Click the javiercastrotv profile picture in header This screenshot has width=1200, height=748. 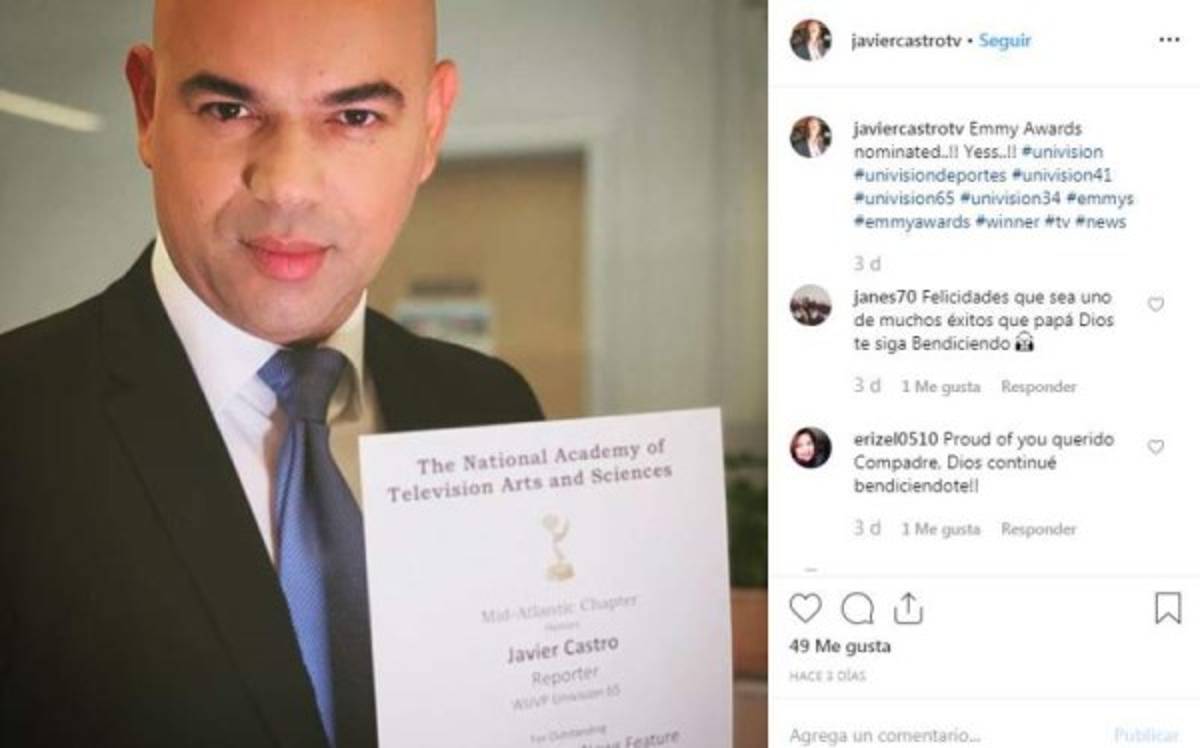point(810,40)
